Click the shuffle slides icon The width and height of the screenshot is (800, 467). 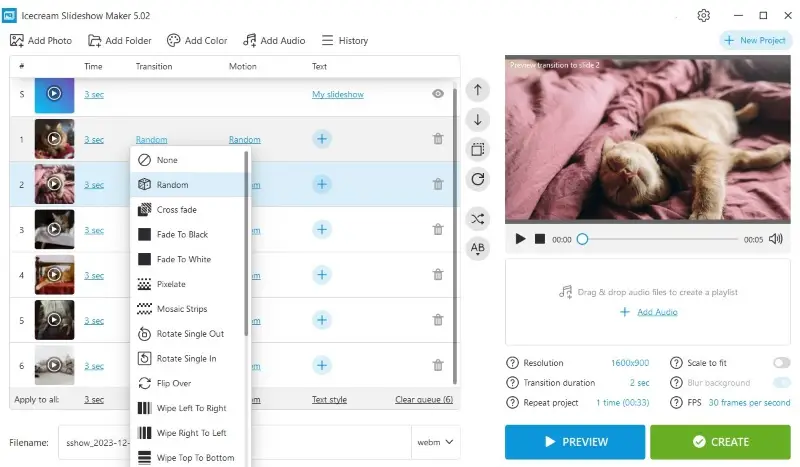(x=478, y=218)
